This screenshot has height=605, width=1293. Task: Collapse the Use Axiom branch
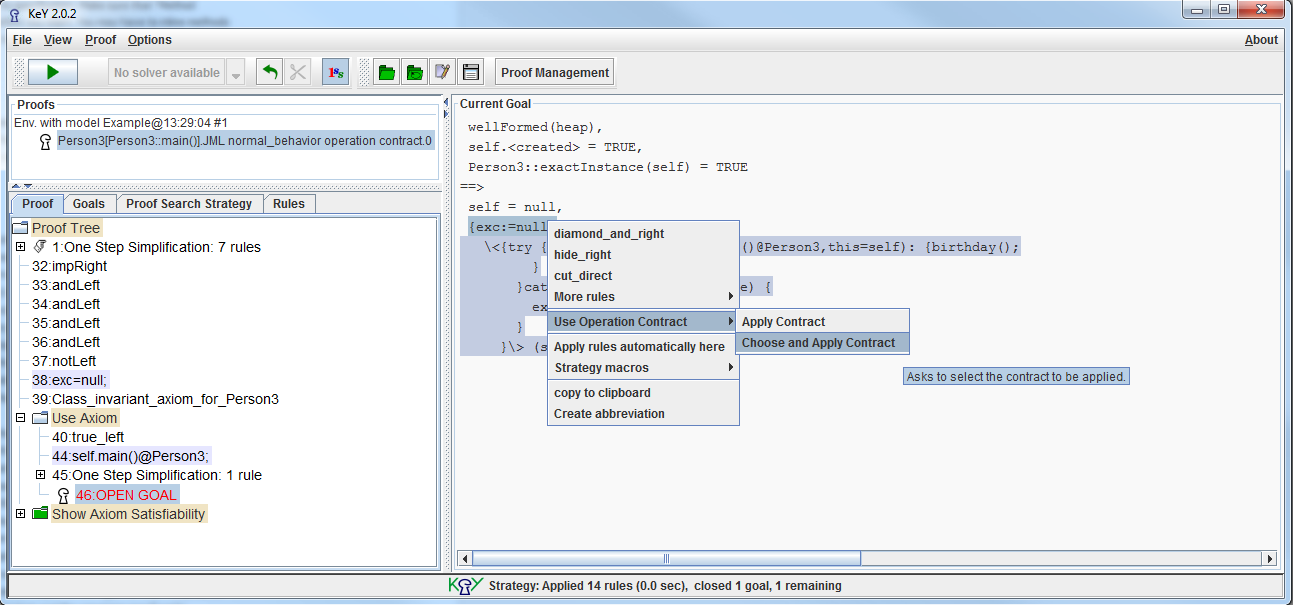(x=21, y=418)
